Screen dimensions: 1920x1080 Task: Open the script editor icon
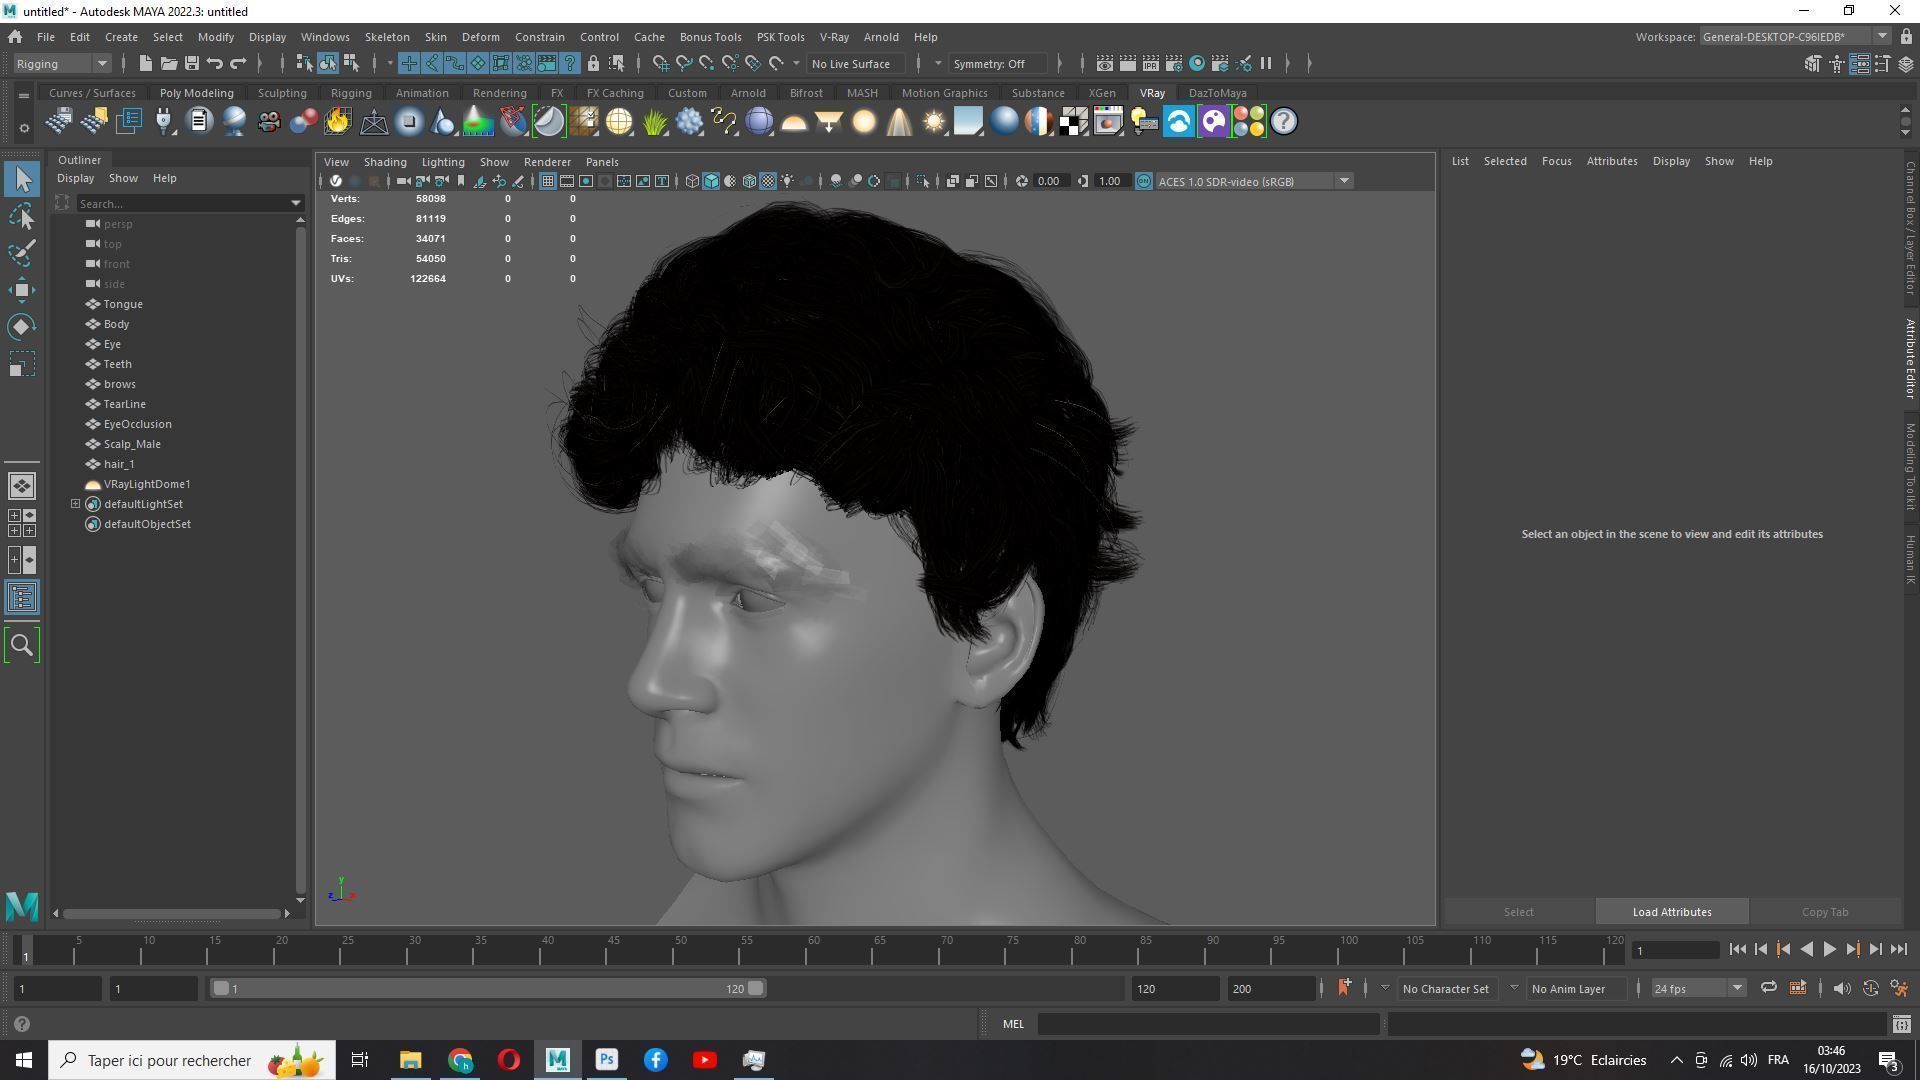[1901, 1024]
